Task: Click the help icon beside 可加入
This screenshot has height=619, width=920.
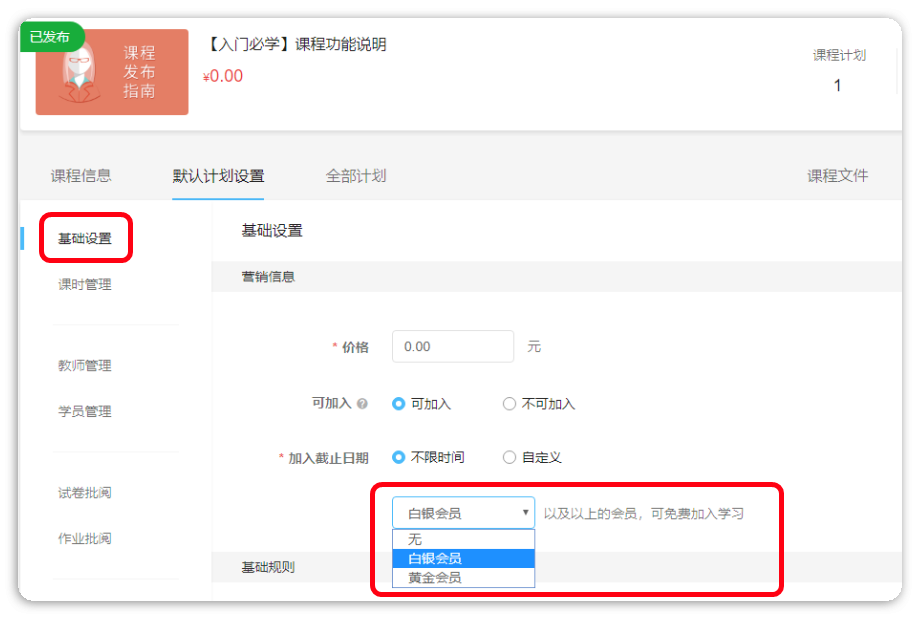Action: coord(362,404)
